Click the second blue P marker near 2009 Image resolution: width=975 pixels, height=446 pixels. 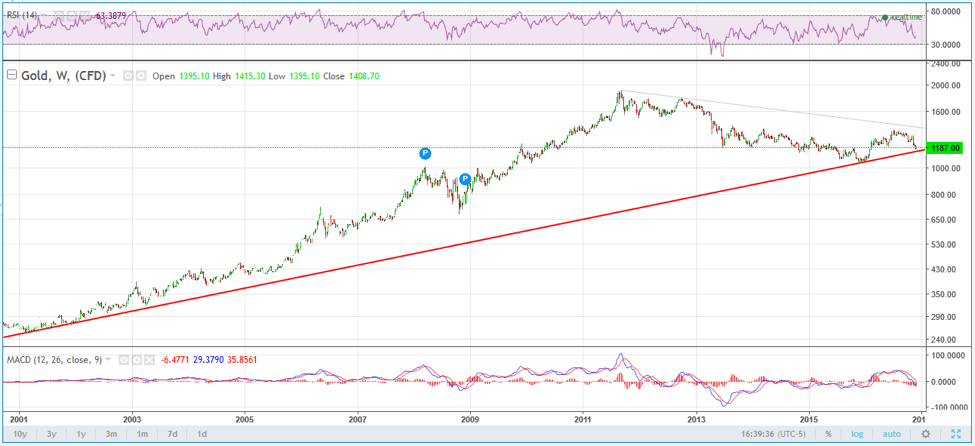click(x=465, y=178)
